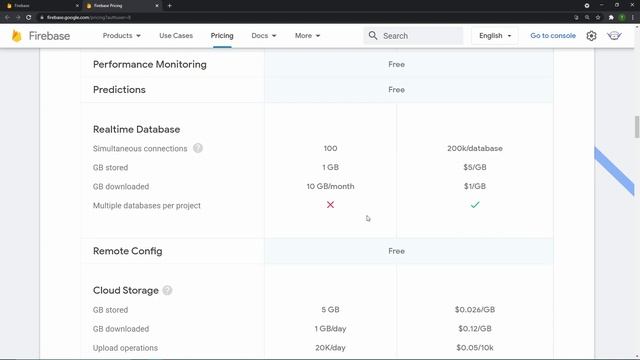Image resolution: width=640 pixels, height=360 pixels.
Task: Click the Firebase flame logo
Action: [x=16, y=36]
